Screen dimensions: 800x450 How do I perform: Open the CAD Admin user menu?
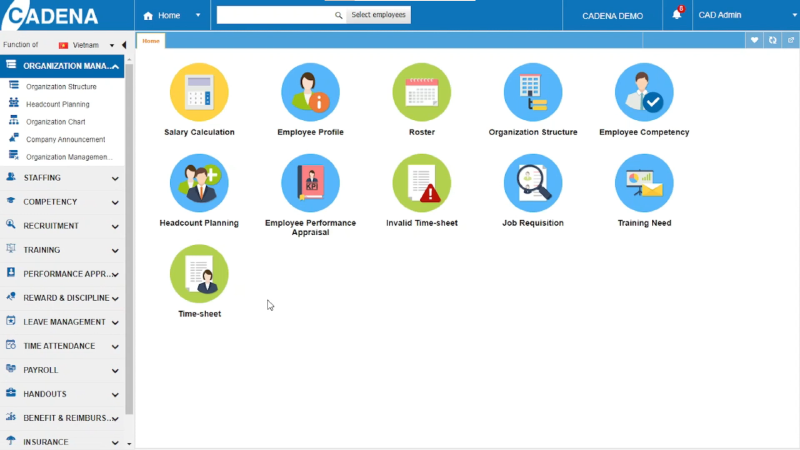coord(746,15)
